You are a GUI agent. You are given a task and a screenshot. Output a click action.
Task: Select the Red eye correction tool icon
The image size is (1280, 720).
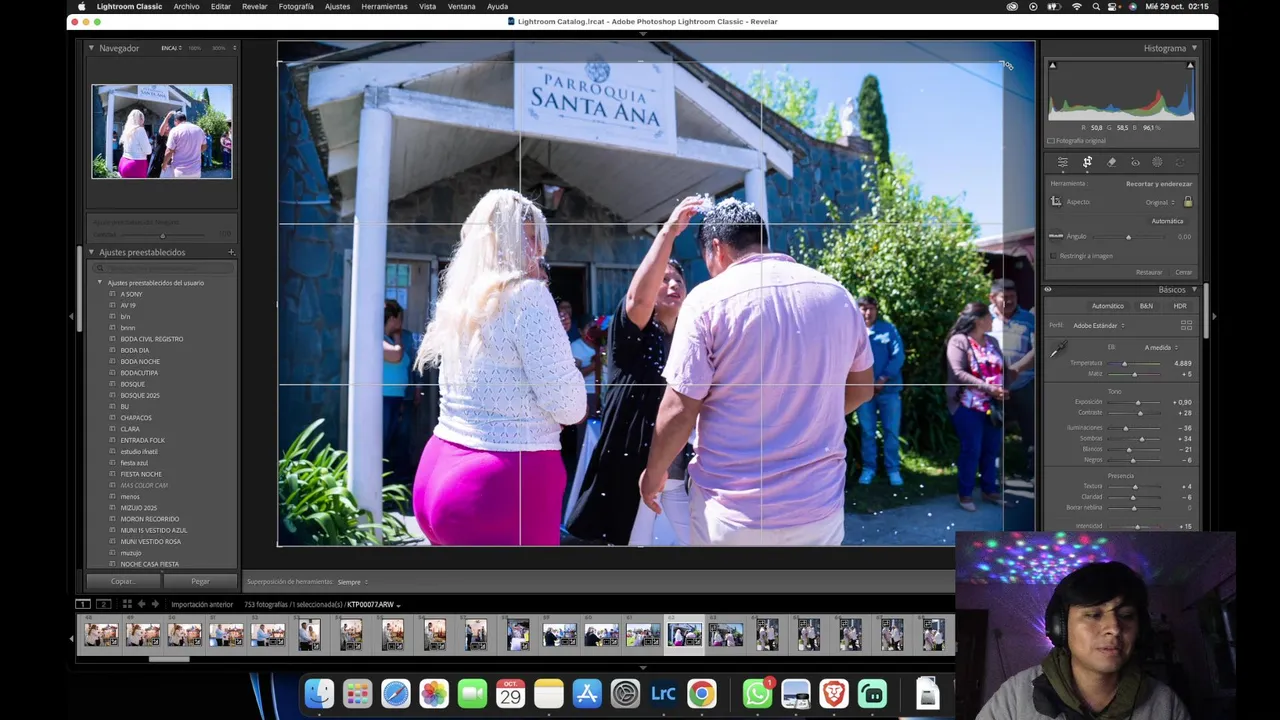tap(1135, 162)
